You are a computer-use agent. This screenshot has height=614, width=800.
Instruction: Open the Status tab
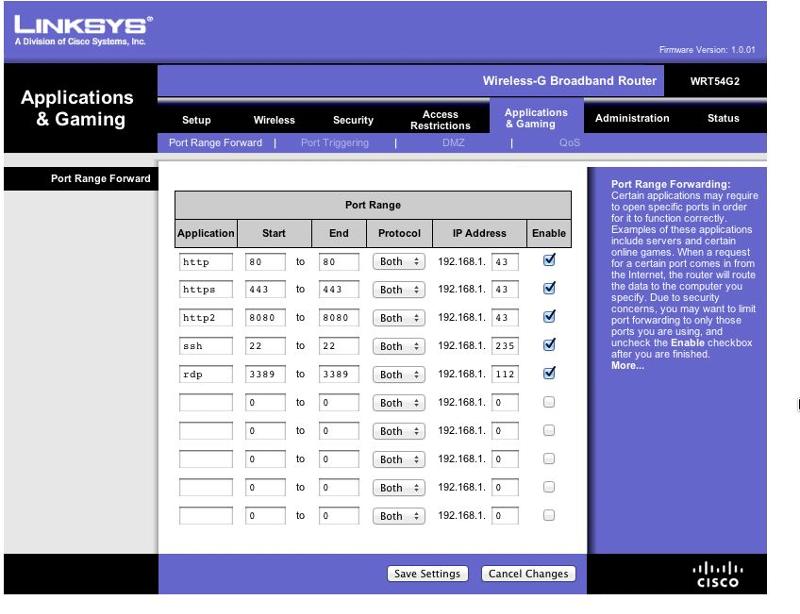pos(723,118)
